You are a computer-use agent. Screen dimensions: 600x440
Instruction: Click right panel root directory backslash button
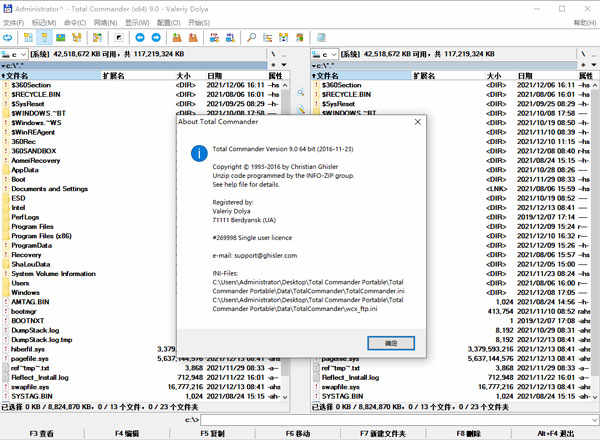coord(583,54)
